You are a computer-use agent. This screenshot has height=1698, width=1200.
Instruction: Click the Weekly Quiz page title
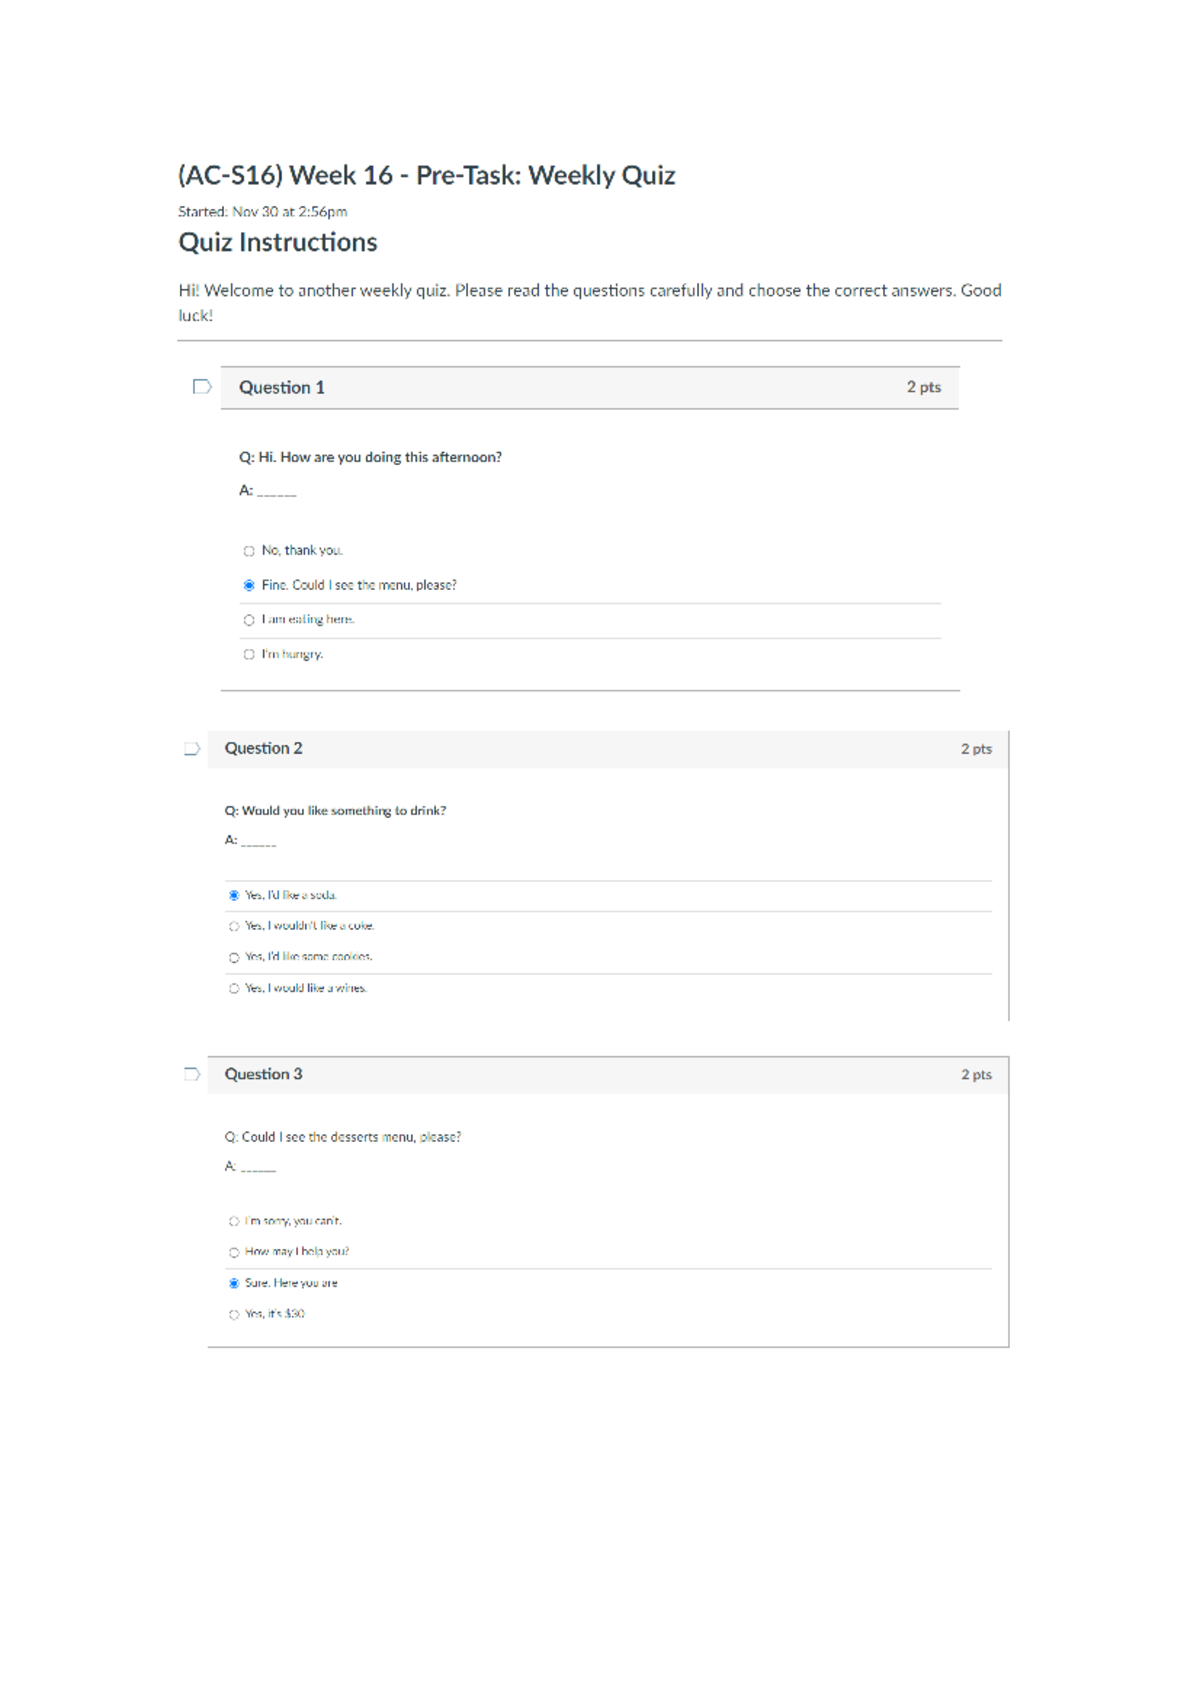click(426, 176)
